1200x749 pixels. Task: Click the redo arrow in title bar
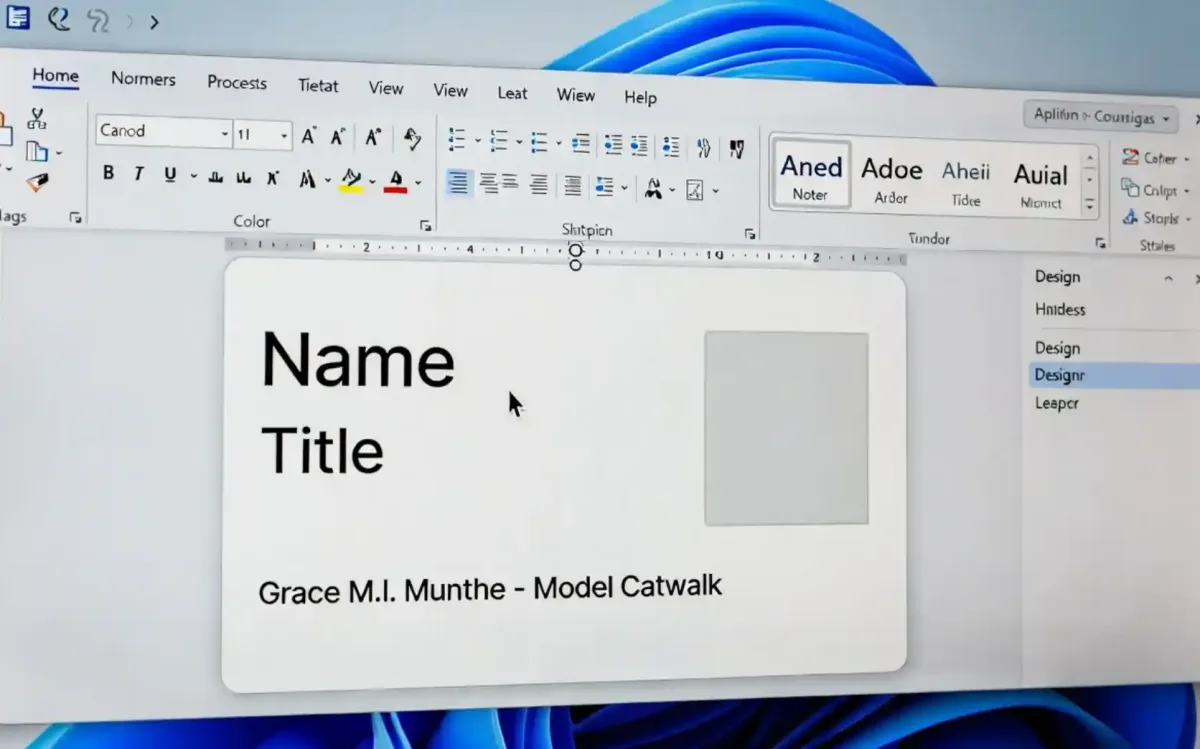99,21
